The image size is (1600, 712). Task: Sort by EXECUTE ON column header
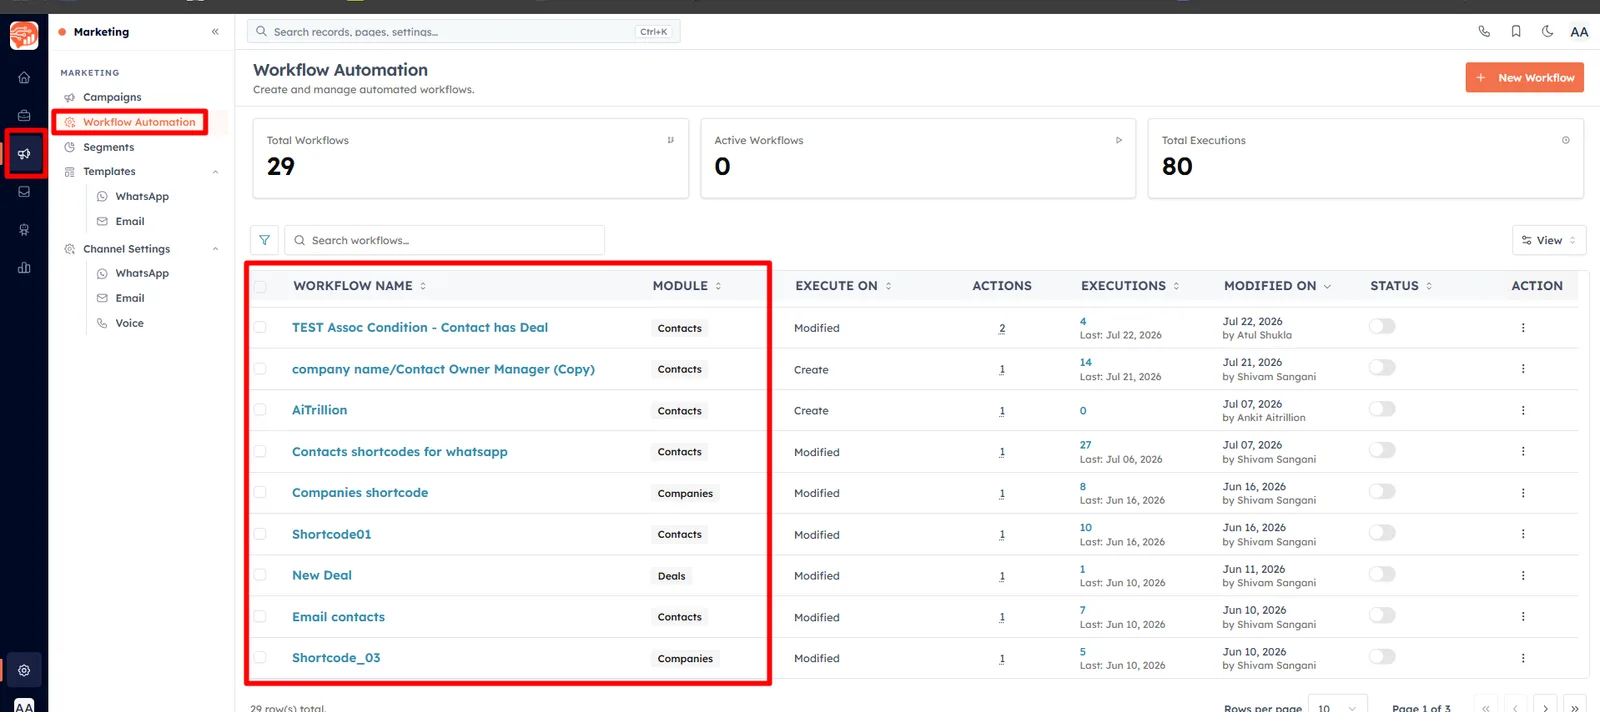click(x=843, y=286)
